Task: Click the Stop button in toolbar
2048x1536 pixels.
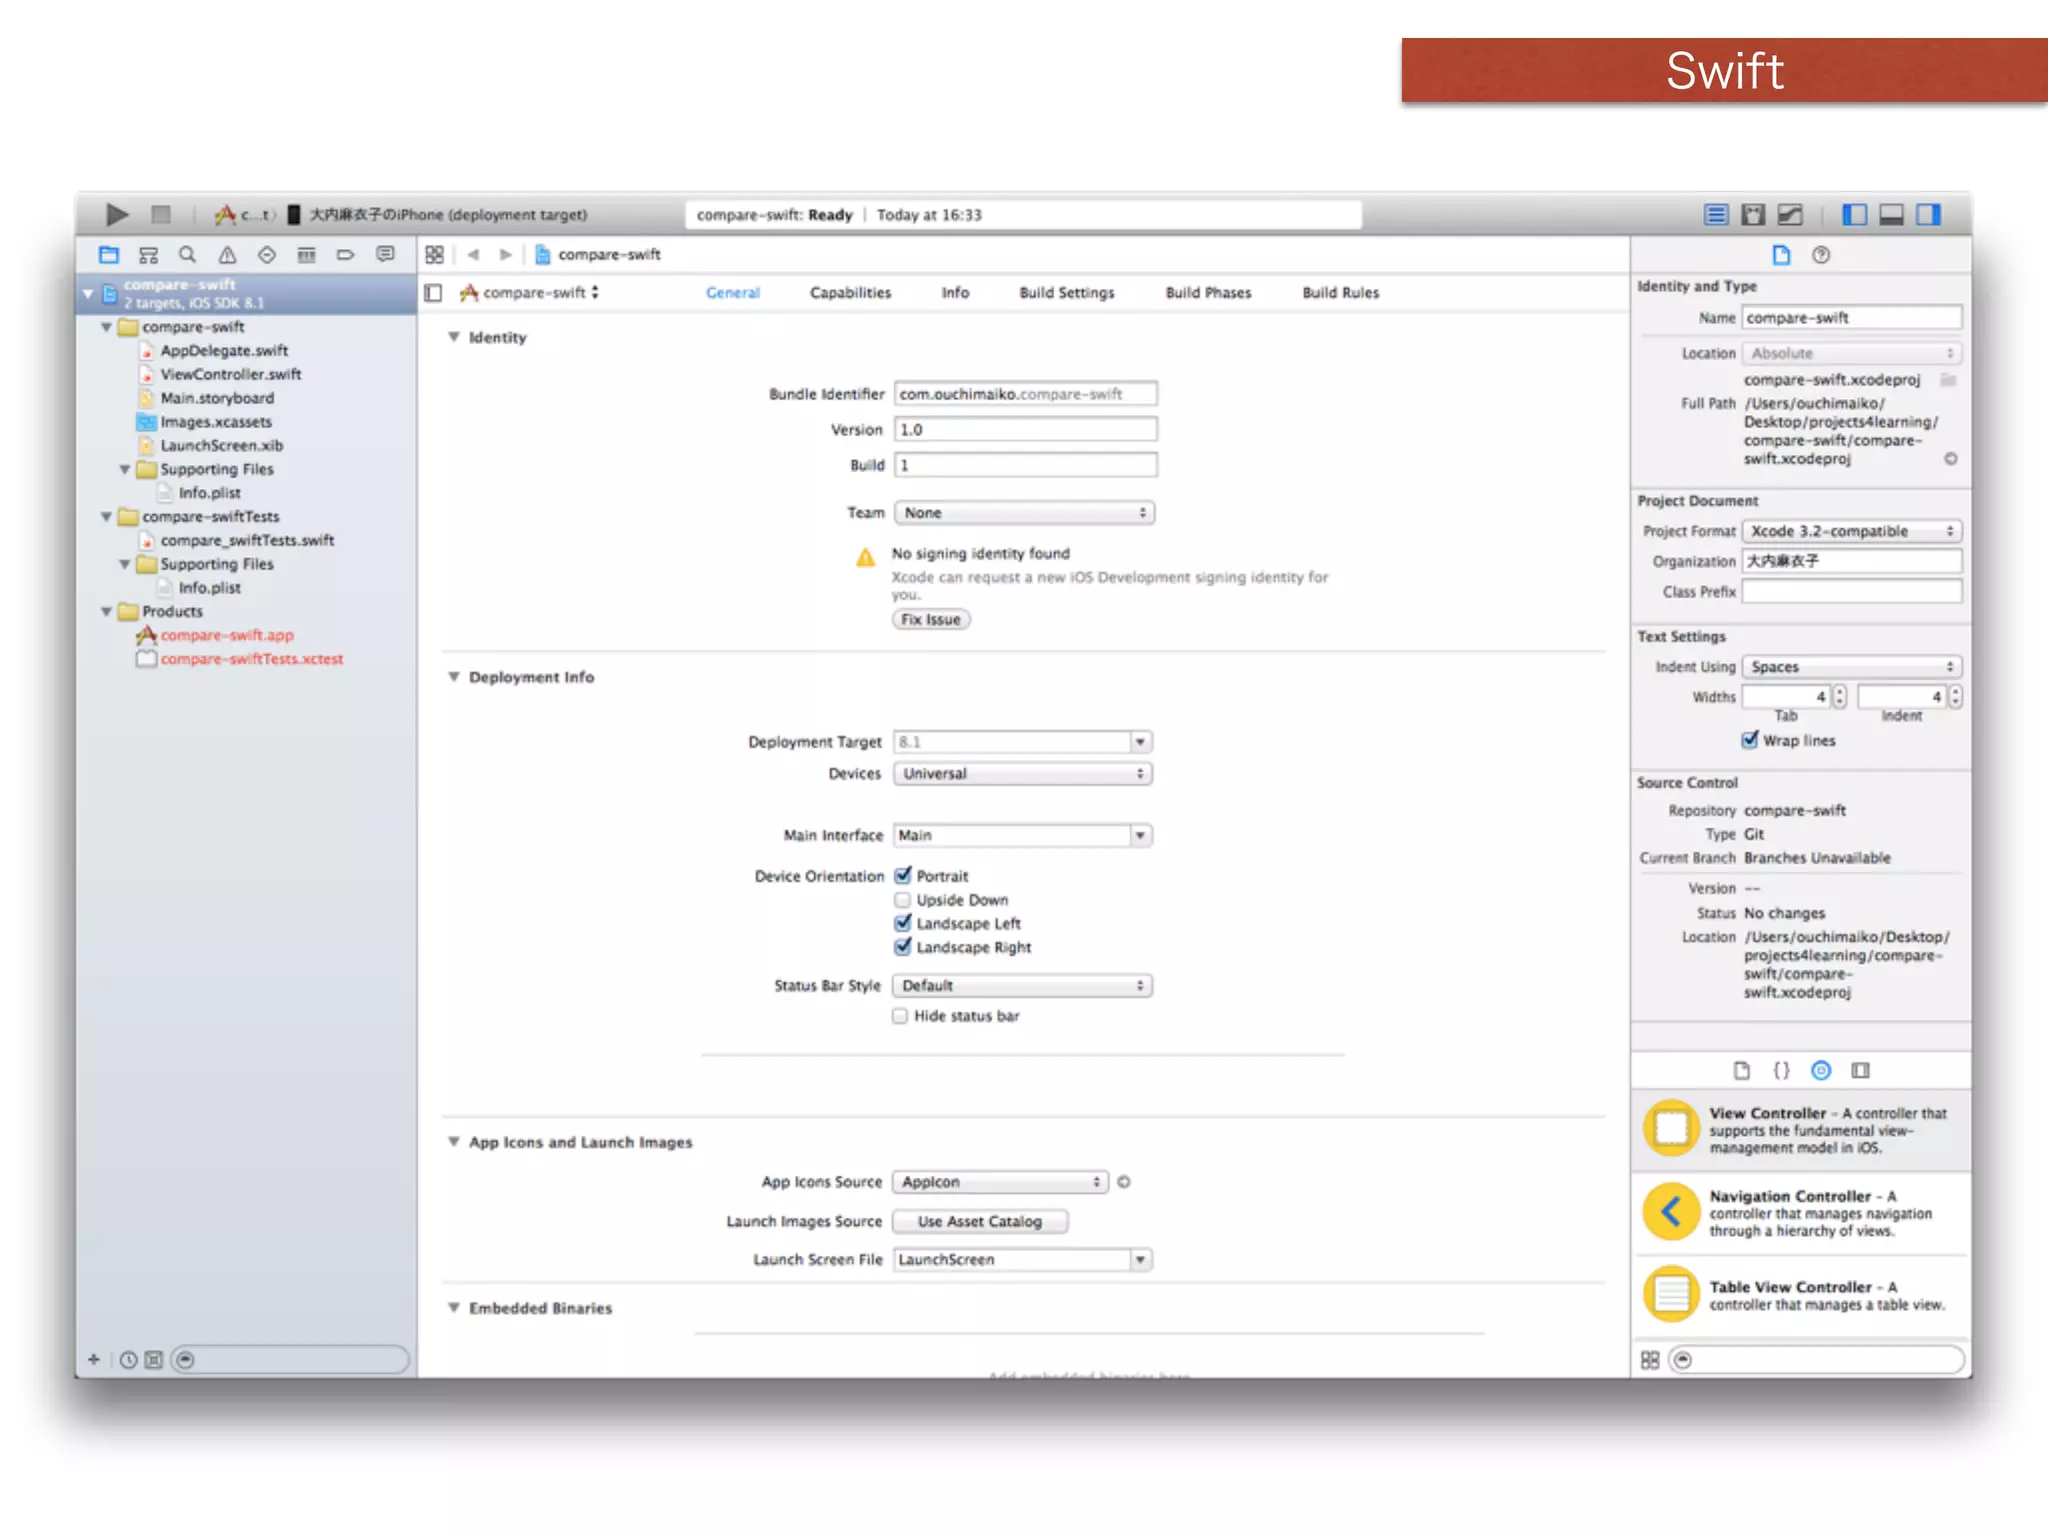Action: tap(160, 214)
